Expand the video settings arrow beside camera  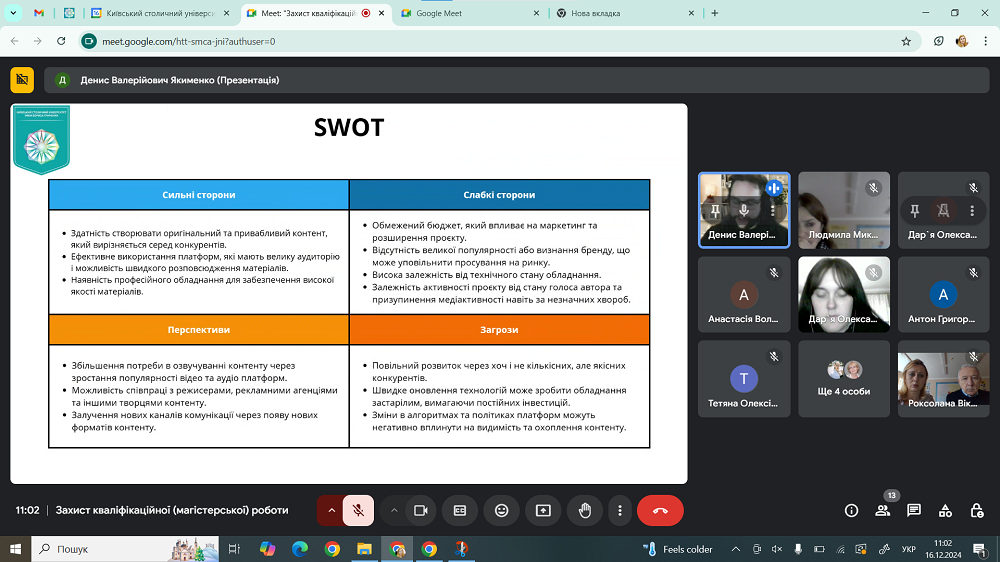(x=394, y=510)
